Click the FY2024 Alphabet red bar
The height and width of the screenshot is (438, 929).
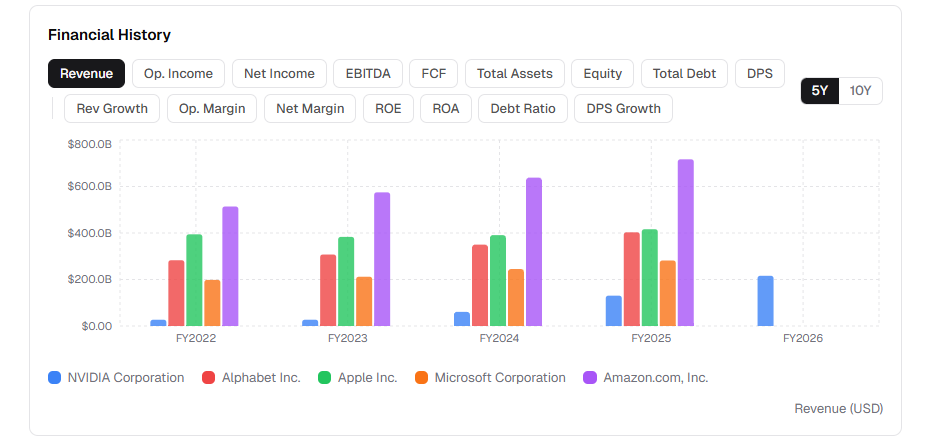[480, 286]
